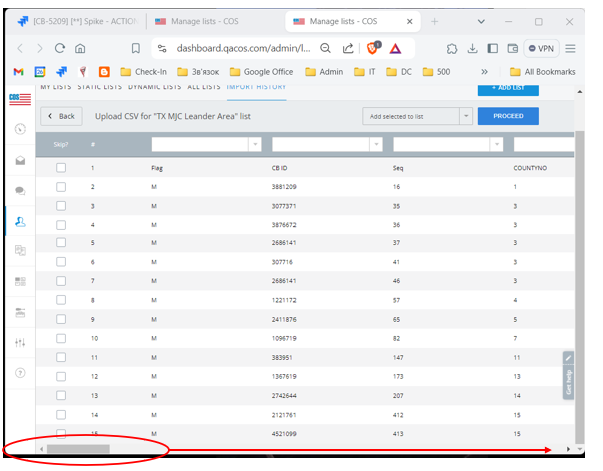The height and width of the screenshot is (471, 603).
Task: Tick the Skip checkbox for row 1
Action: click(61, 169)
